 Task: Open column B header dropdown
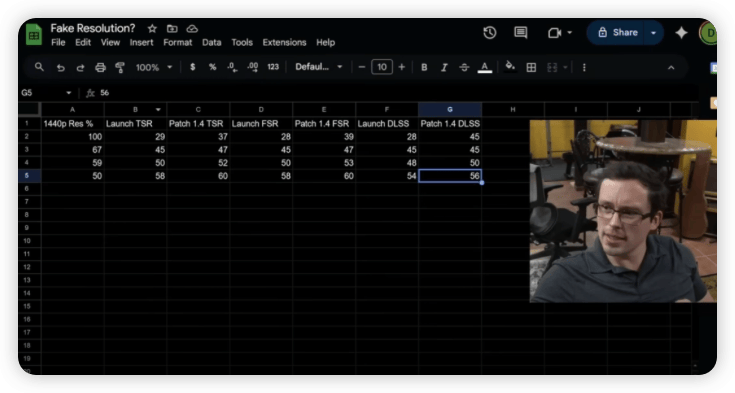click(158, 110)
